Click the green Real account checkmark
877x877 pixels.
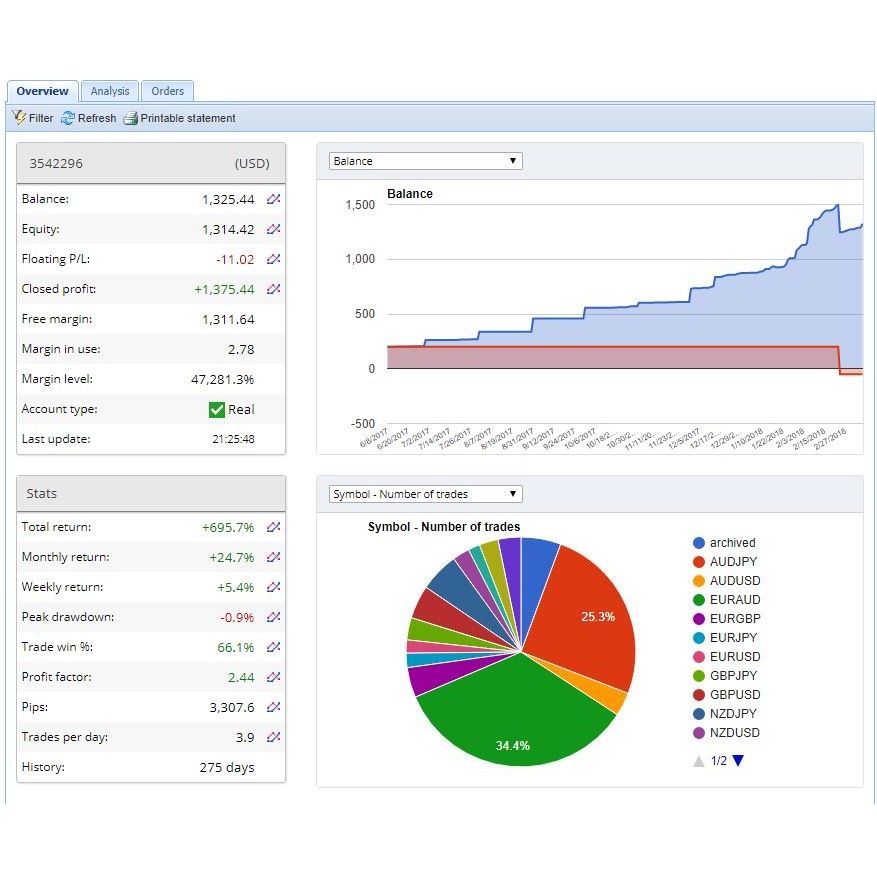pos(217,409)
